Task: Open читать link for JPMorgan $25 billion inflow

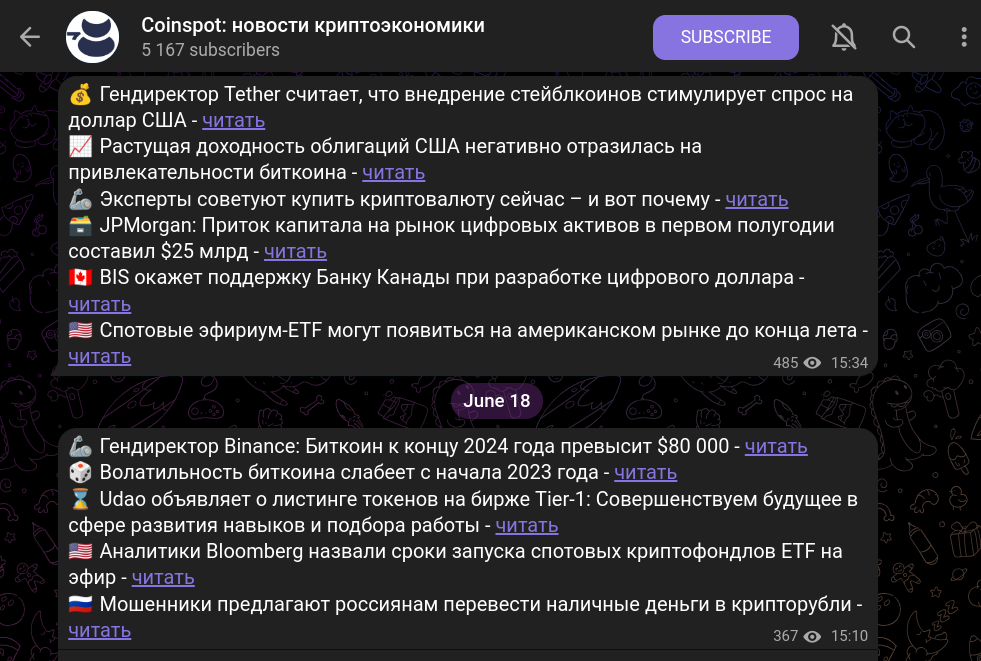Action: pos(295,251)
